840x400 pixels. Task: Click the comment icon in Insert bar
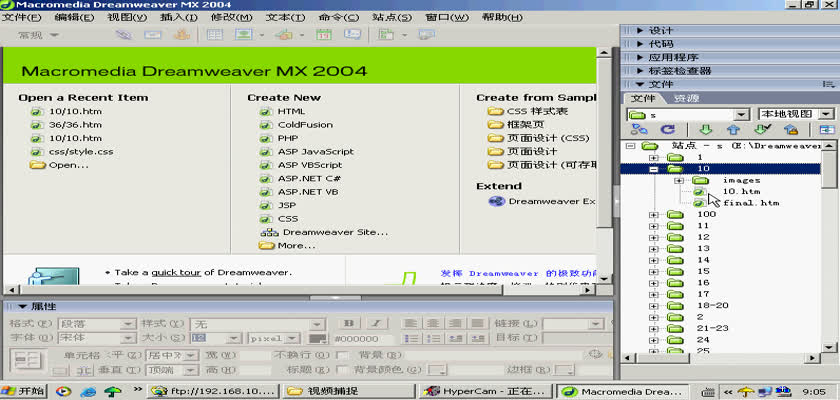(352, 35)
